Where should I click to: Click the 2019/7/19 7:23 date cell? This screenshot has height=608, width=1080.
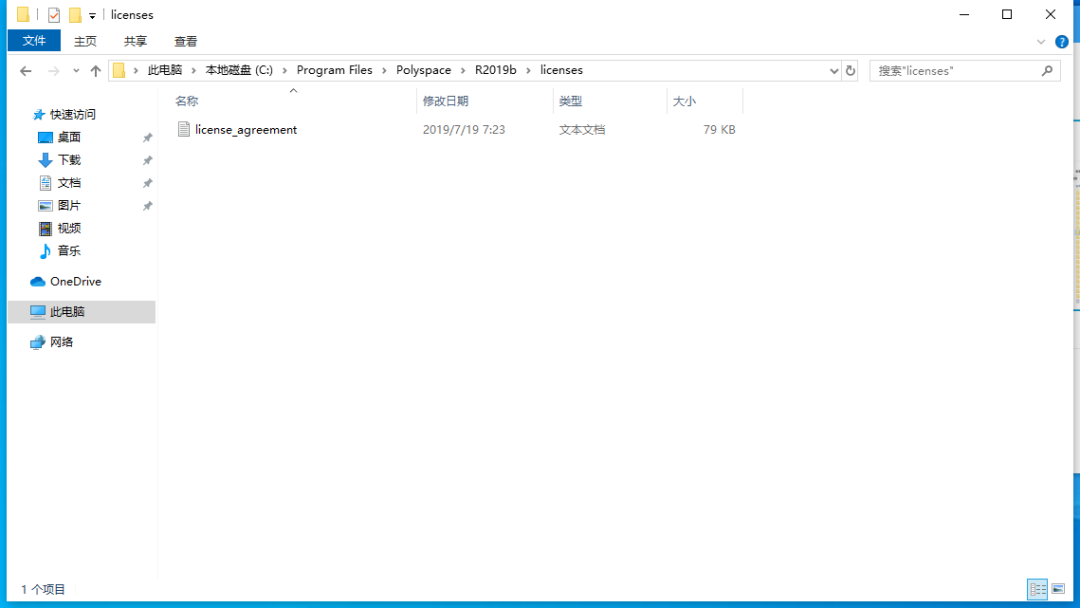[464, 129]
